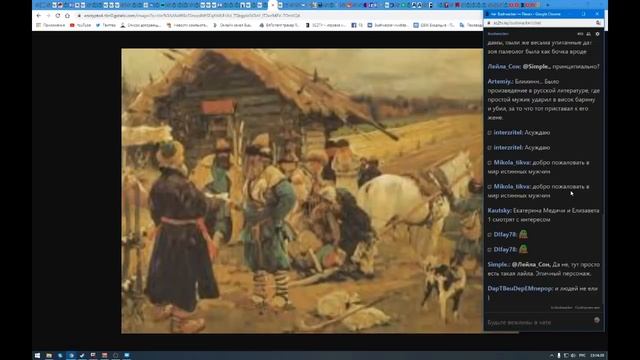
Task: Open the volume icon in system tray
Action: pos(573,356)
